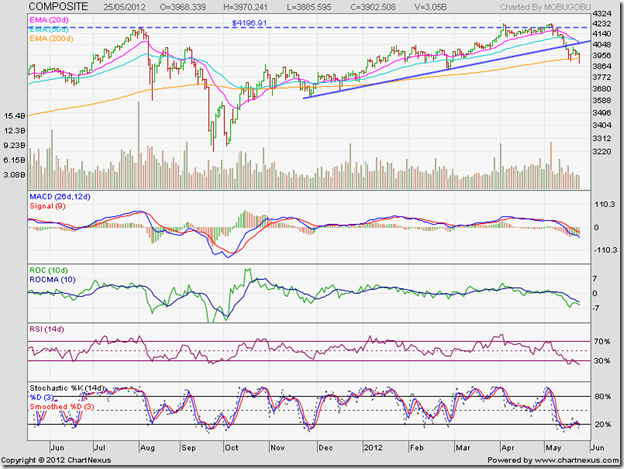
Task: Click the high value H=3970.241
Action: tap(246, 7)
